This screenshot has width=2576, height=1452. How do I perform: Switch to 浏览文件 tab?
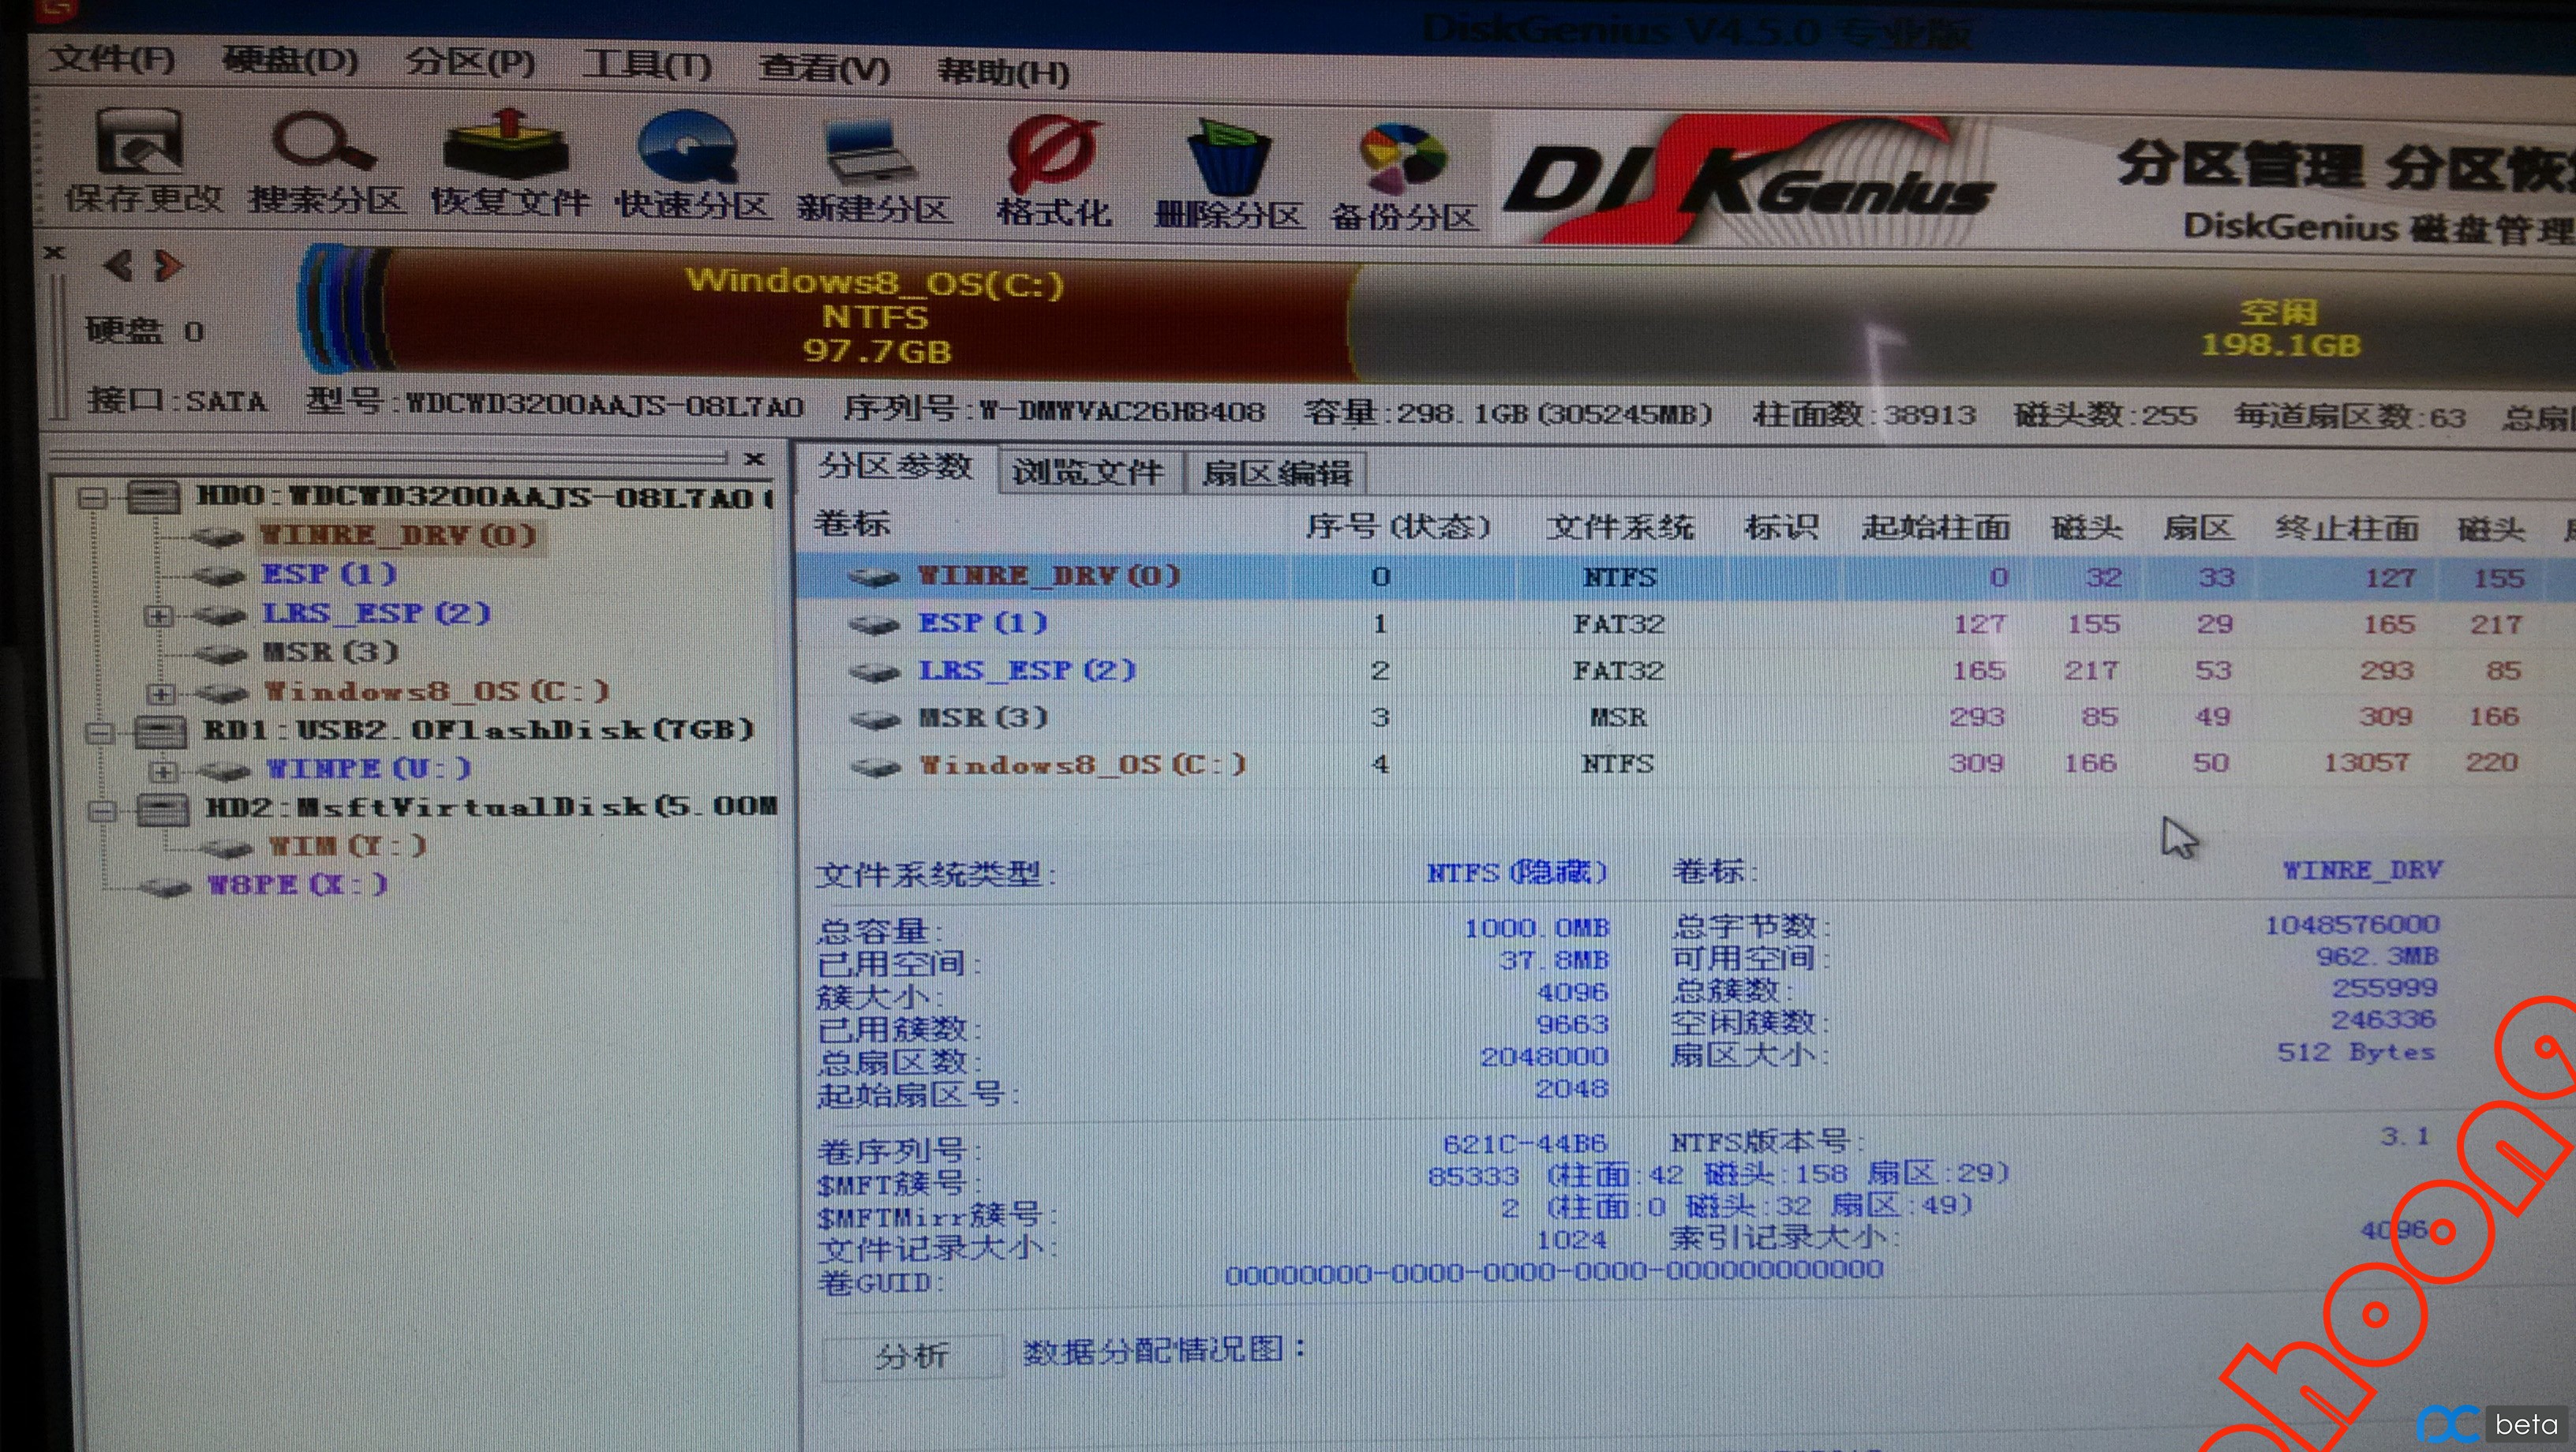click(x=1088, y=471)
